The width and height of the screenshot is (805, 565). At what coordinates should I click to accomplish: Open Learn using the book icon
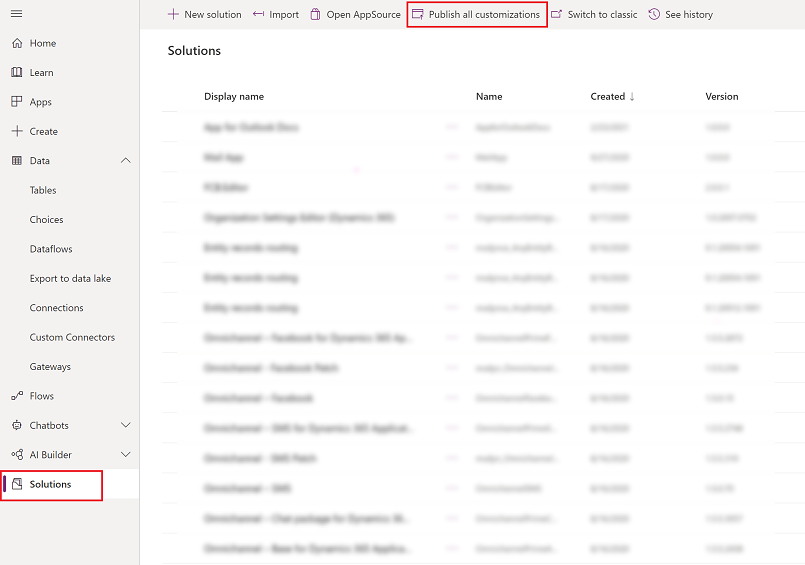17,72
